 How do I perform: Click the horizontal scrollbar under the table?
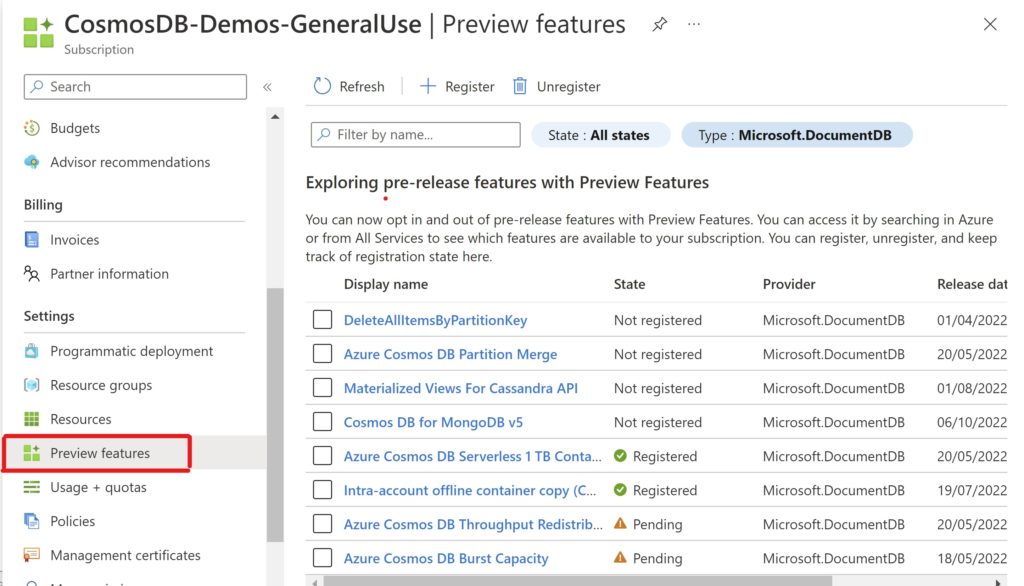click(x=576, y=580)
